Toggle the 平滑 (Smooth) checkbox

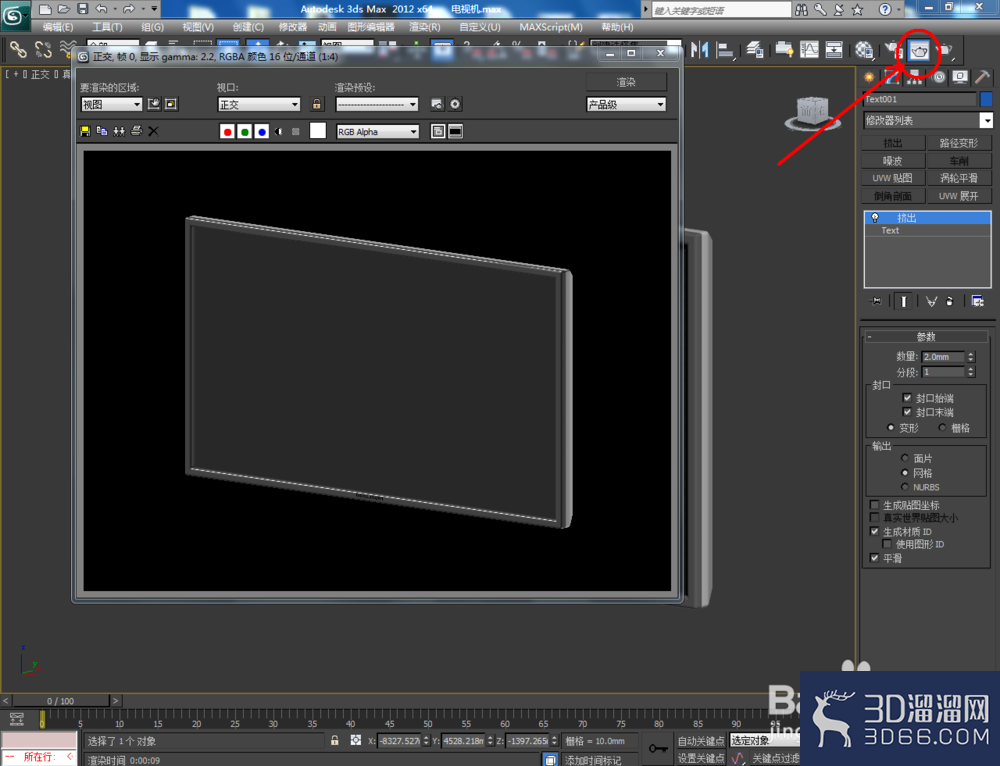pyautogui.click(x=874, y=558)
